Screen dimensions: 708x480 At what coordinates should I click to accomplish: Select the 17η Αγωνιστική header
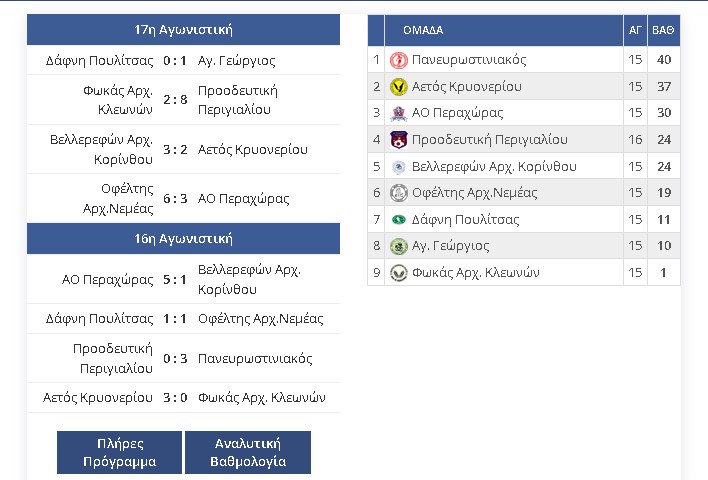coord(183,30)
